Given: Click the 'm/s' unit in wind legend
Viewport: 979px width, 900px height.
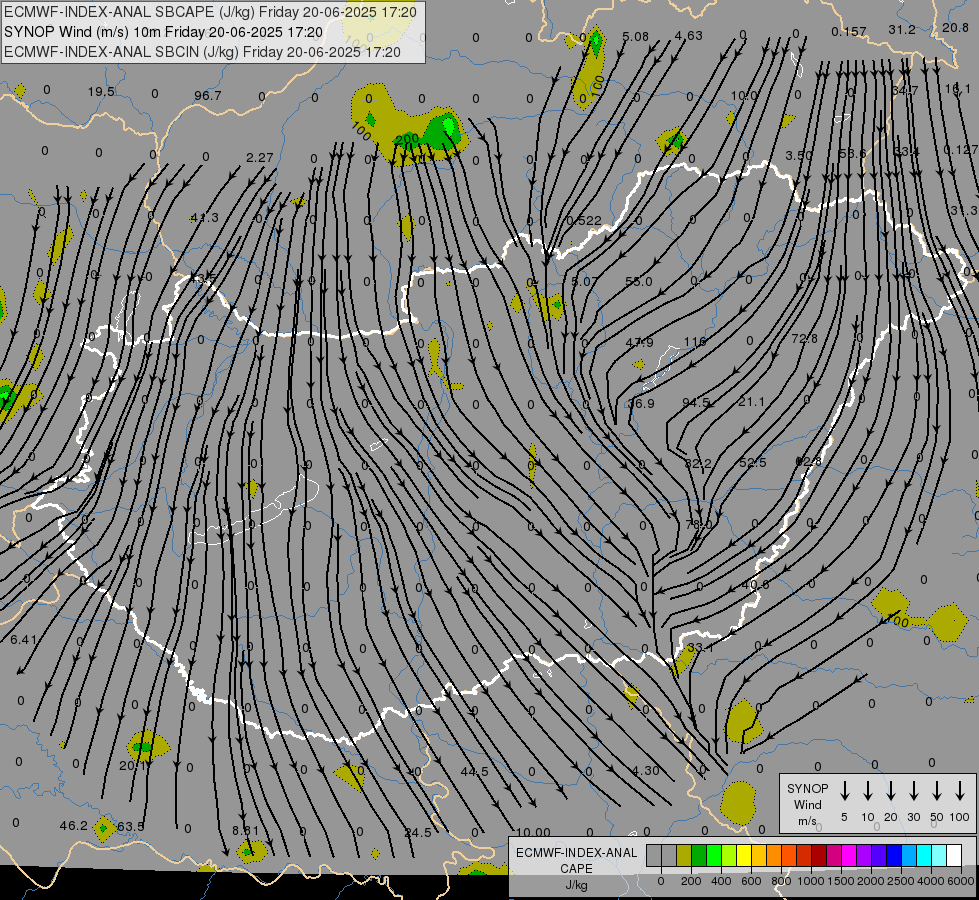Looking at the screenshot, I should click(x=807, y=821).
